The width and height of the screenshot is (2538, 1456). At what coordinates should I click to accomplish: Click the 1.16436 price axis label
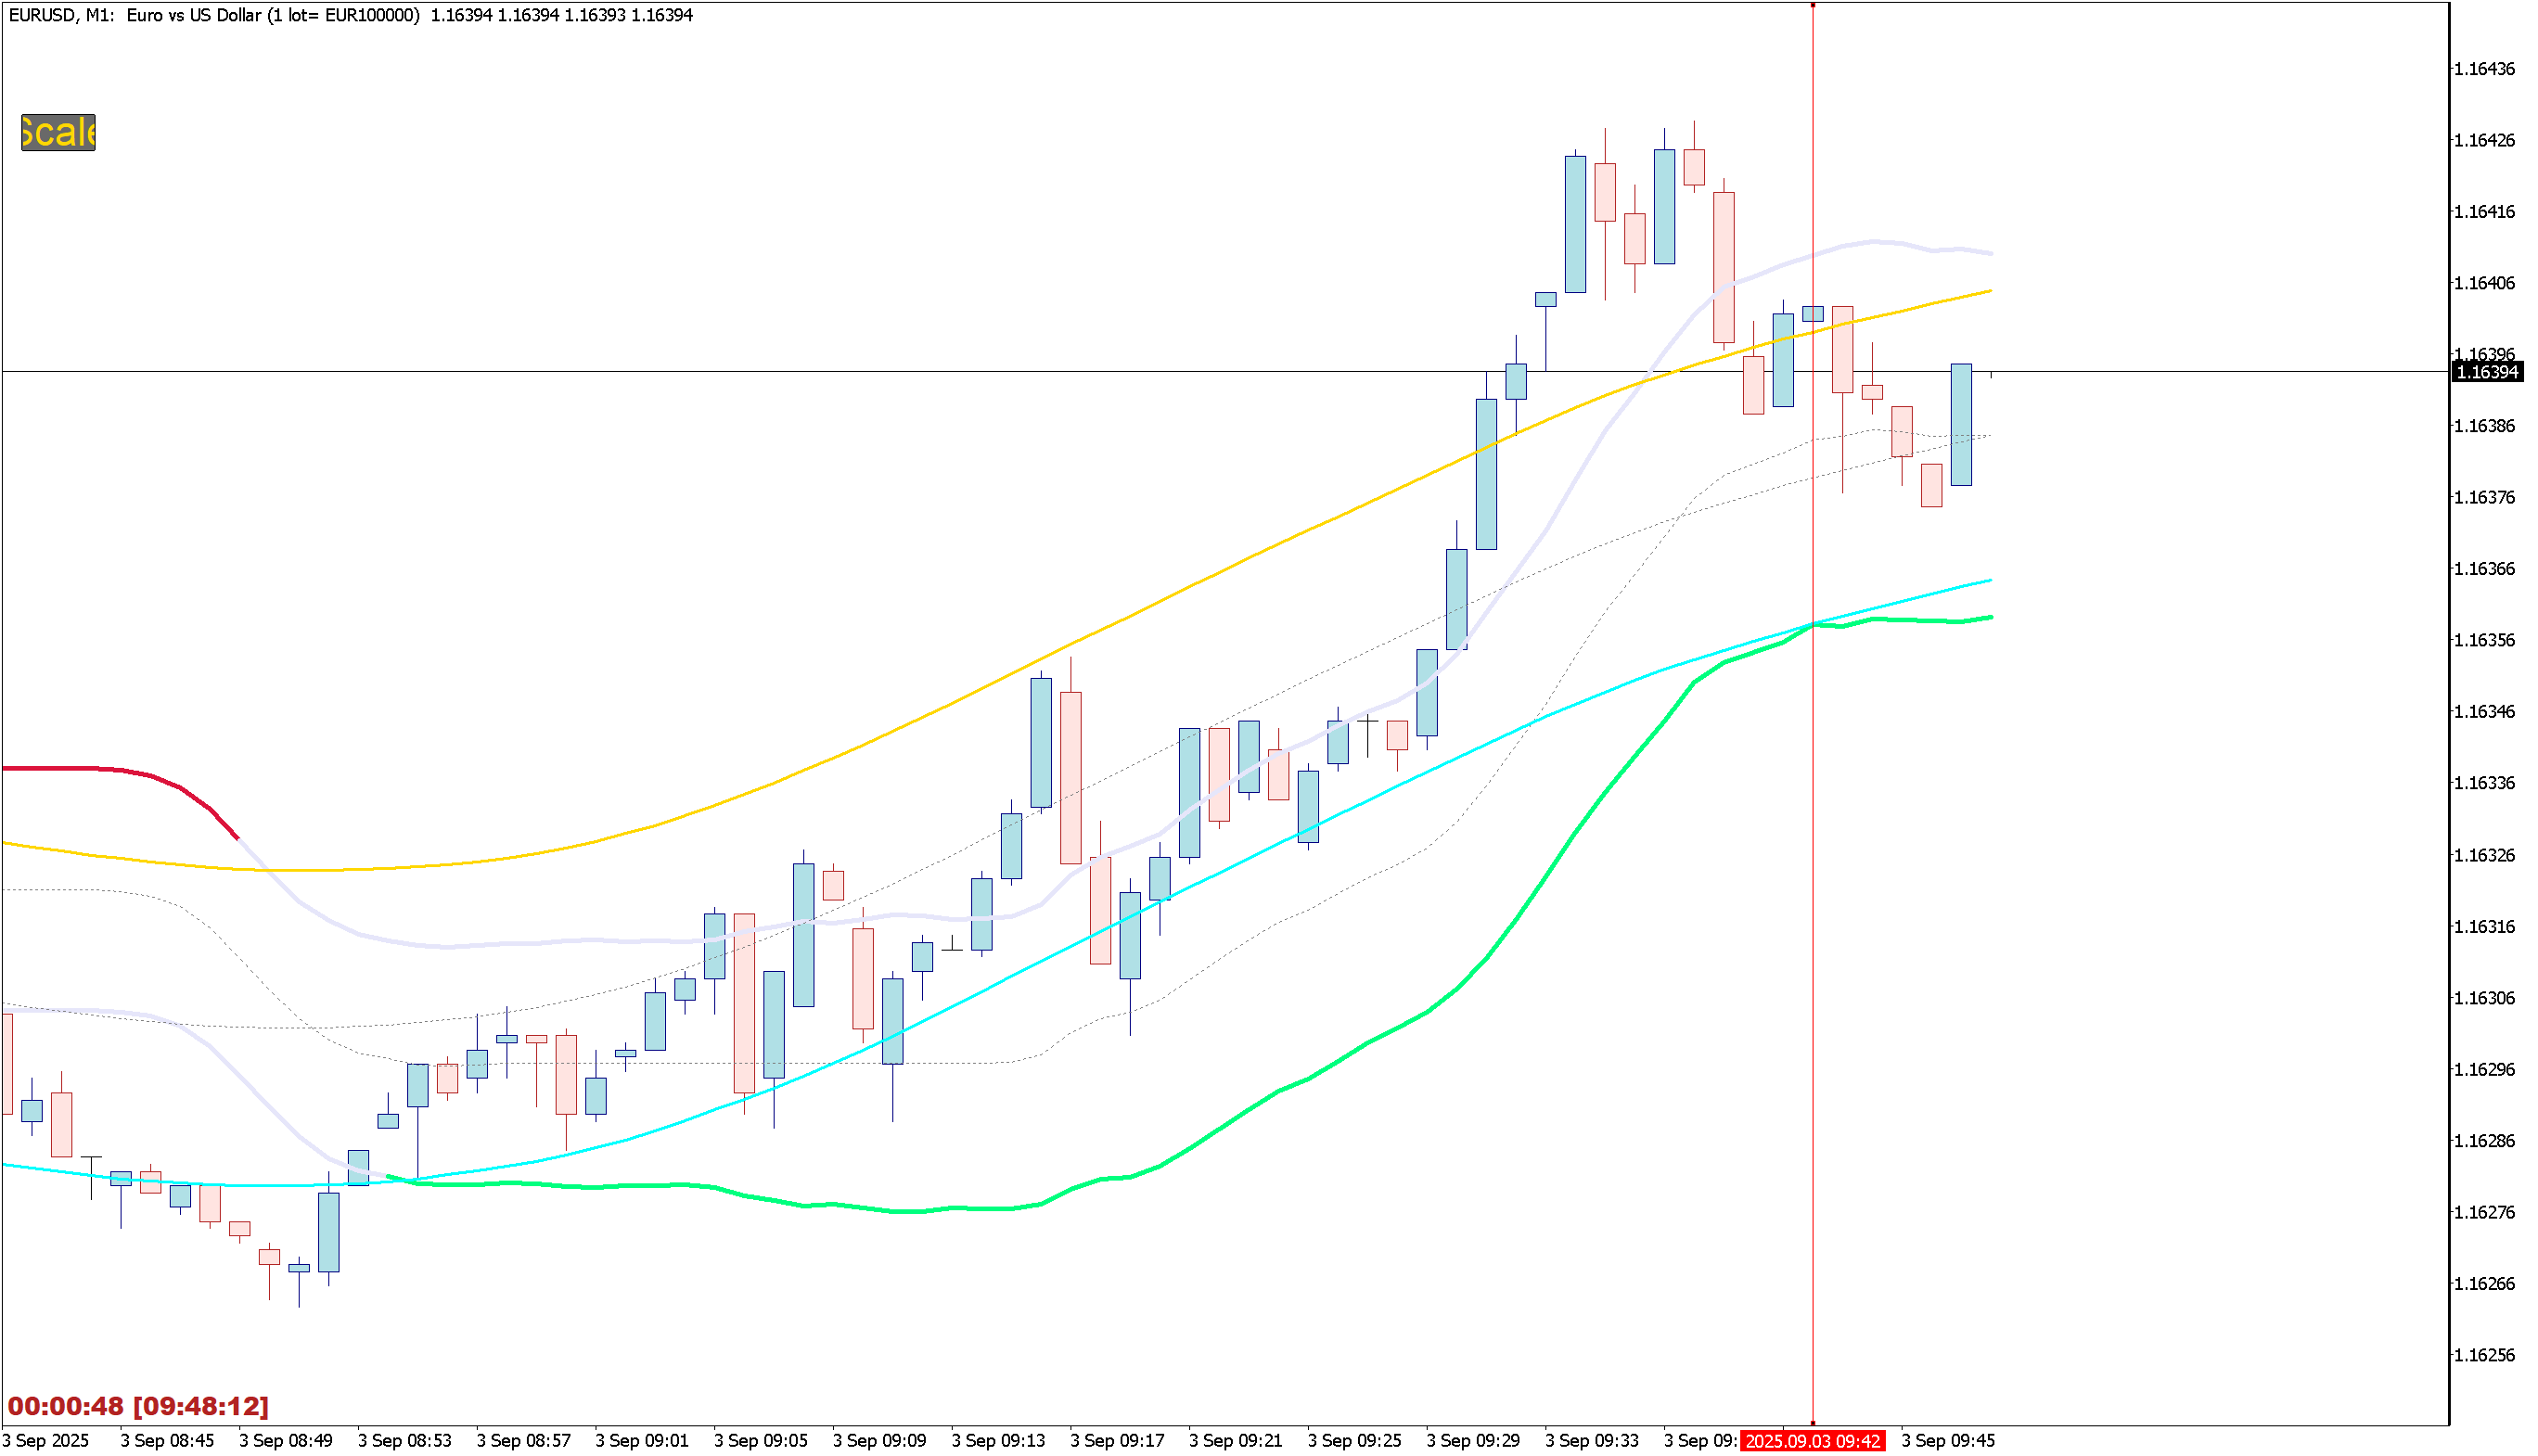click(x=2485, y=69)
